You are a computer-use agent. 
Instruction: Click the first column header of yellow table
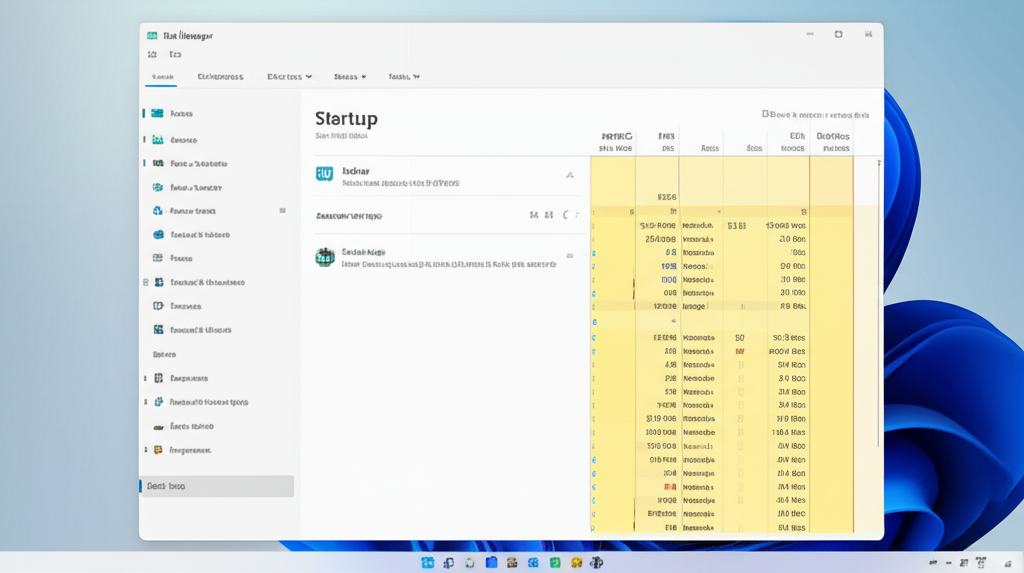615,142
